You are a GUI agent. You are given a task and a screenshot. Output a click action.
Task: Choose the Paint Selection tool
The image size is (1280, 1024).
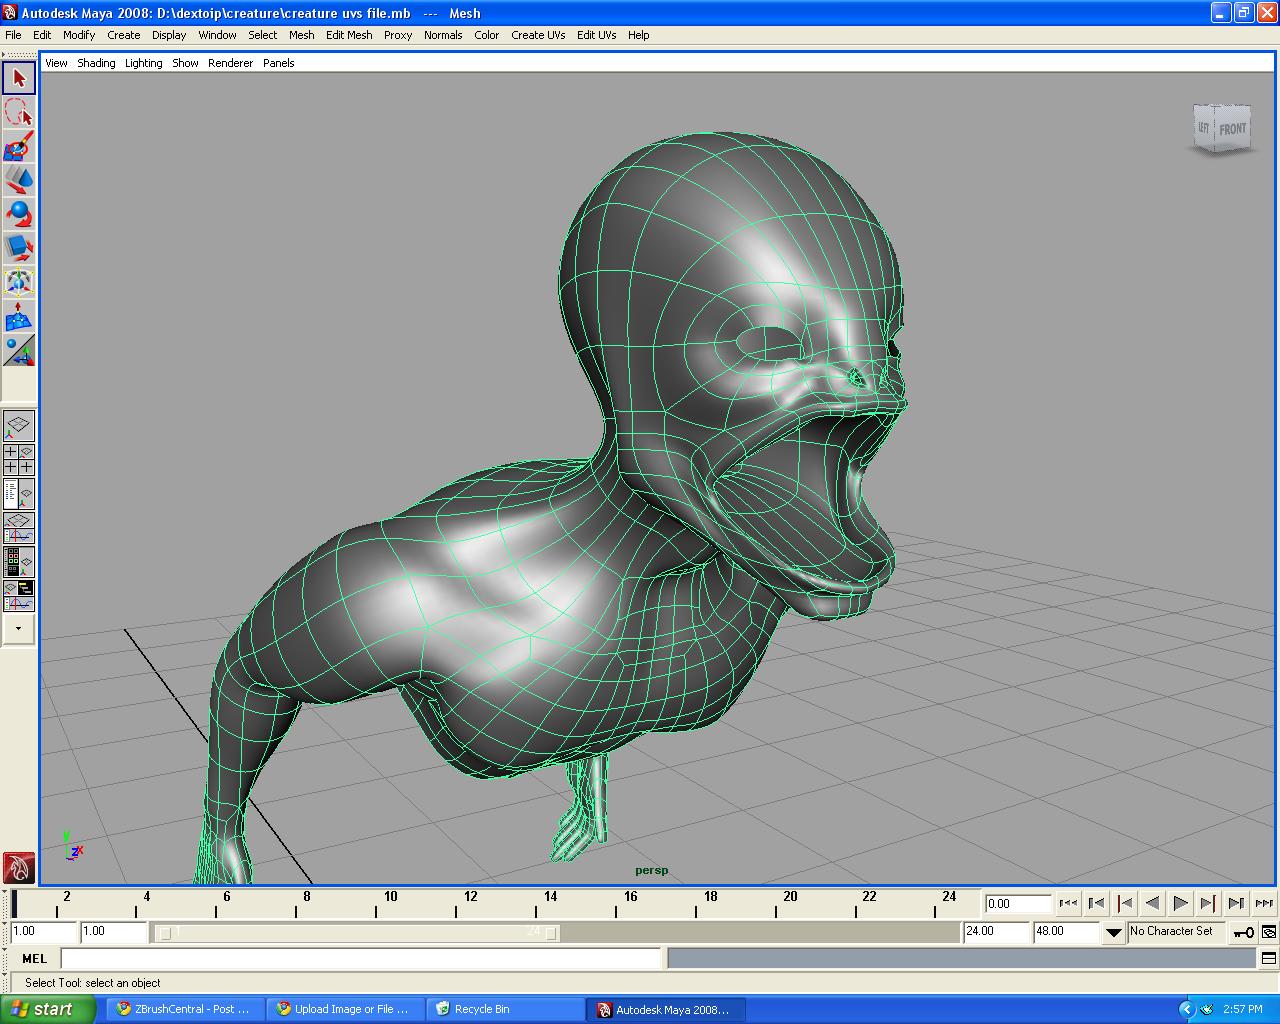pyautogui.click(x=19, y=146)
